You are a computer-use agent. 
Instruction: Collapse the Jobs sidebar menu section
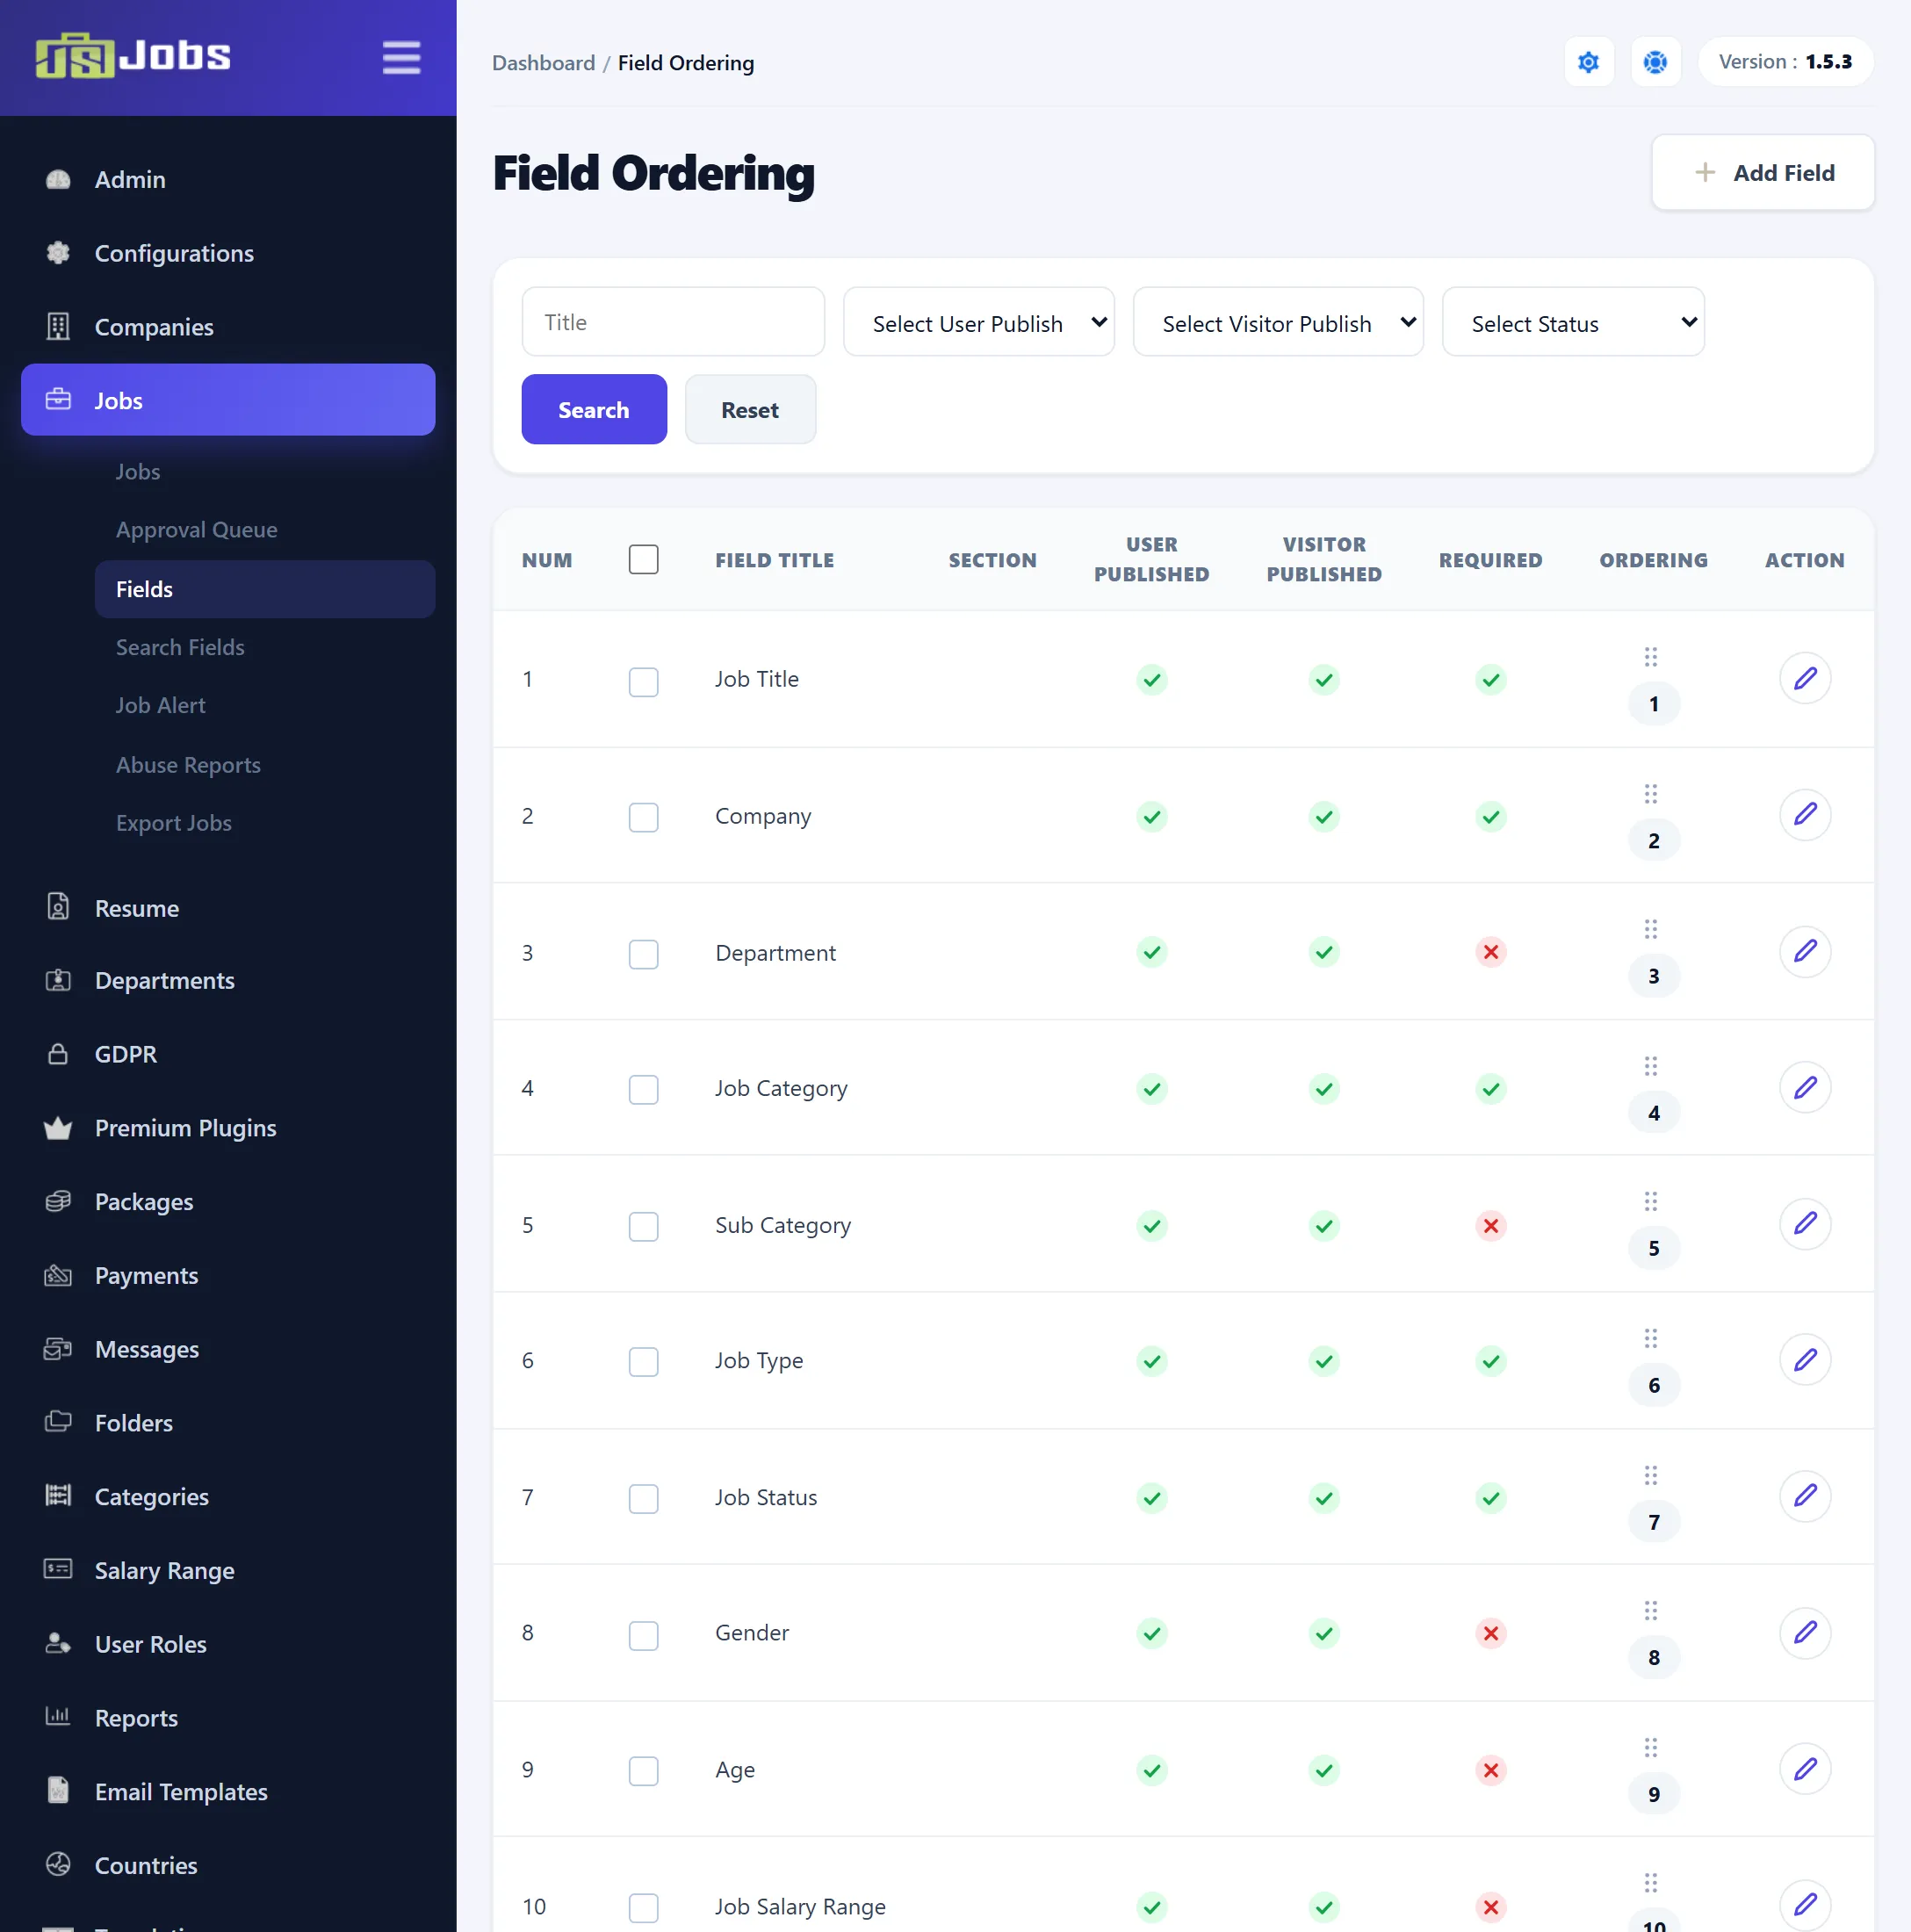228,400
